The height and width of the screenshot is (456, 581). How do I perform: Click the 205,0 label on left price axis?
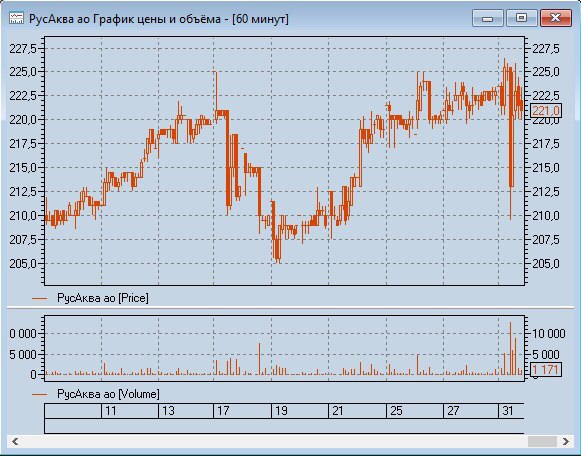click(23, 264)
